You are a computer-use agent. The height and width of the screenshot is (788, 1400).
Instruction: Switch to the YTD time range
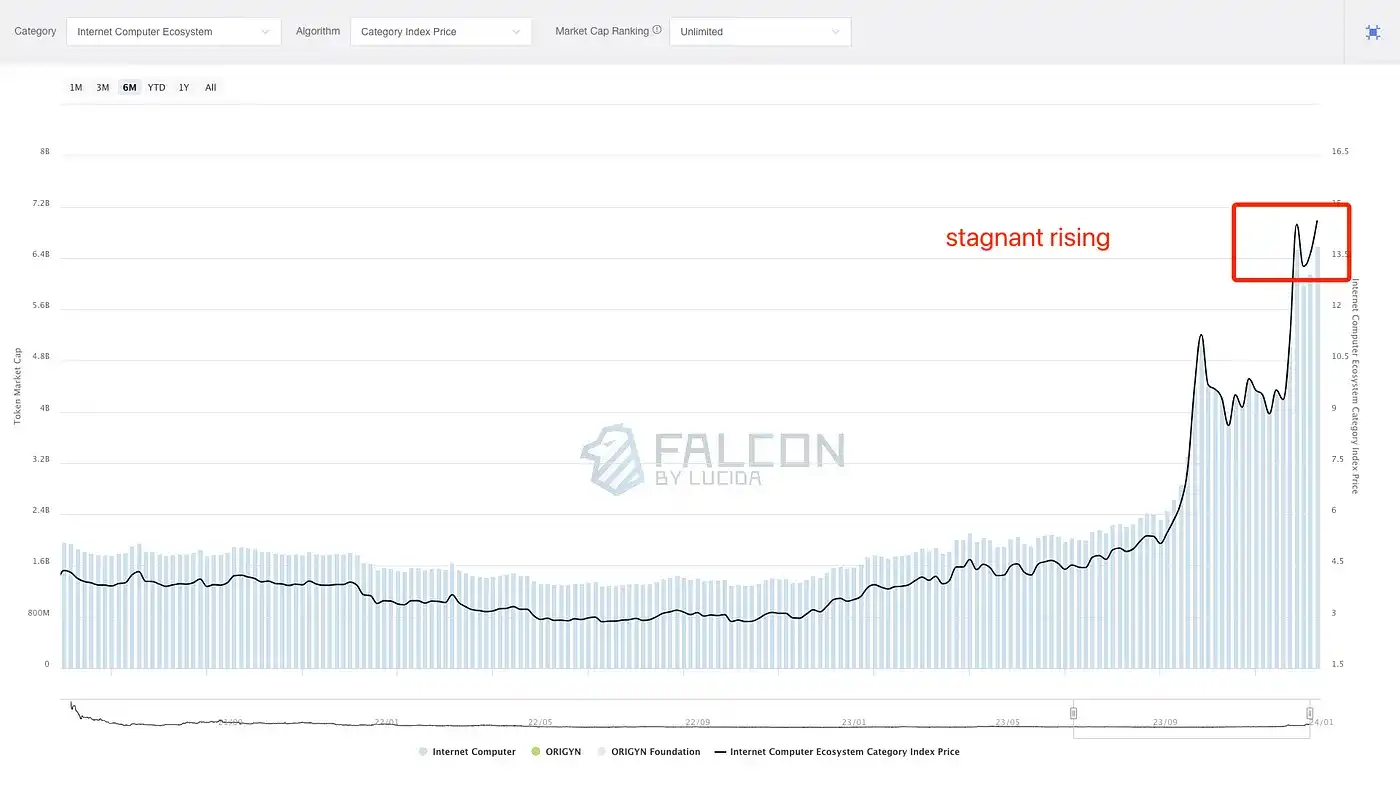[157, 88]
